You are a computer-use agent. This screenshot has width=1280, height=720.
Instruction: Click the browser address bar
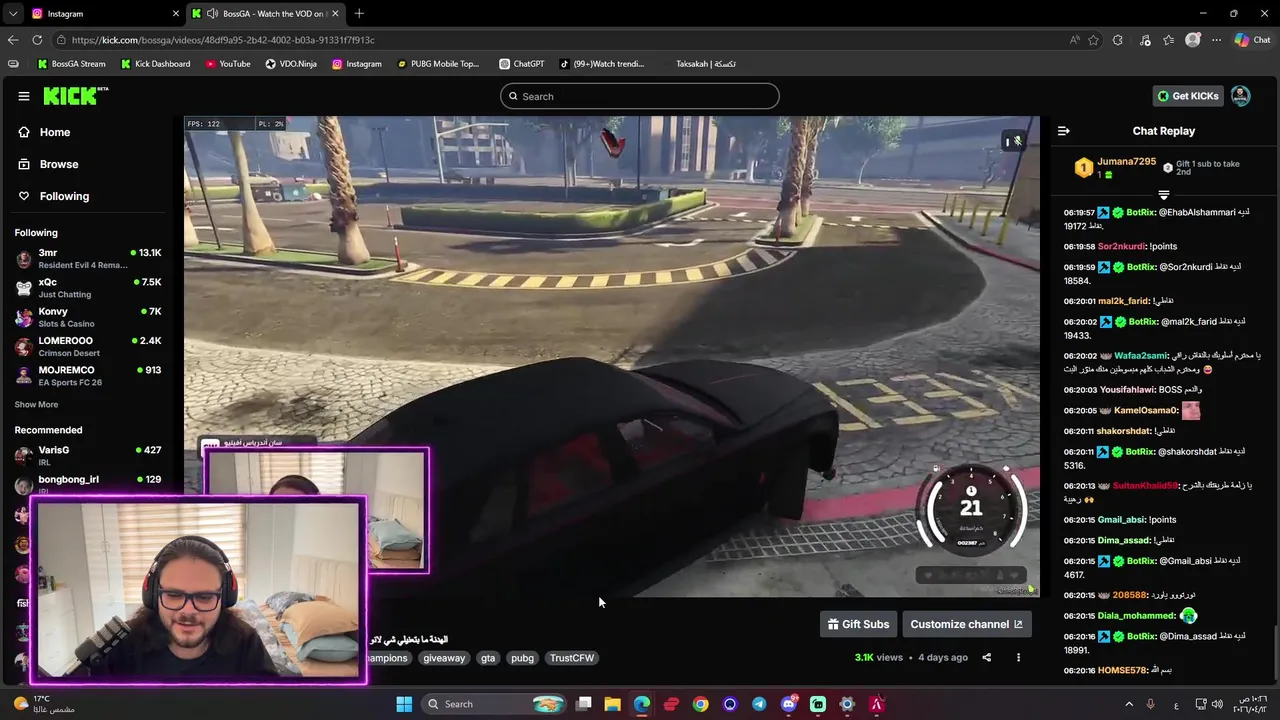[560, 40]
